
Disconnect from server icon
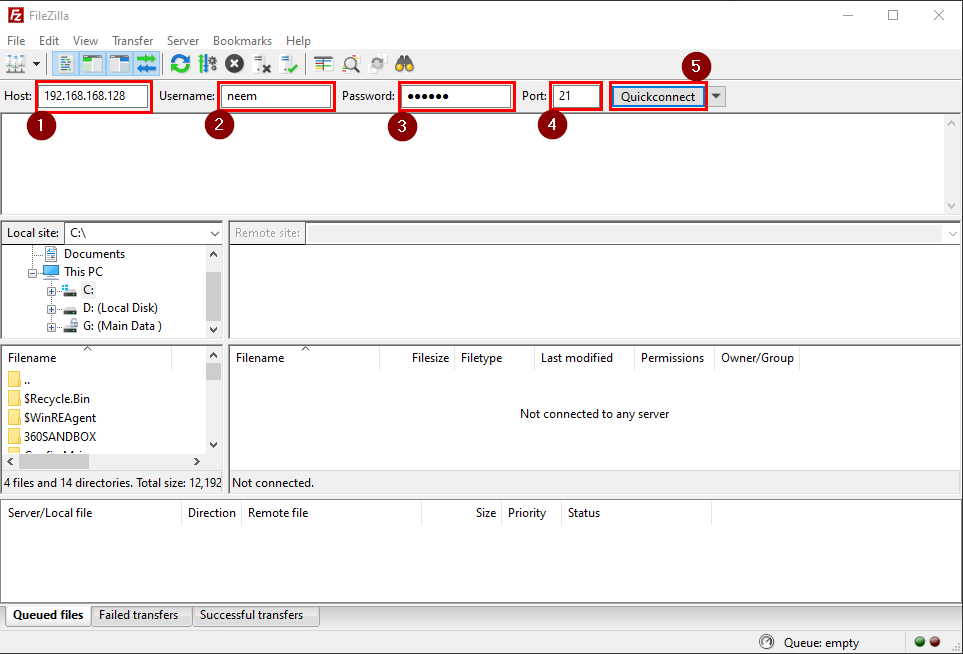pos(262,64)
